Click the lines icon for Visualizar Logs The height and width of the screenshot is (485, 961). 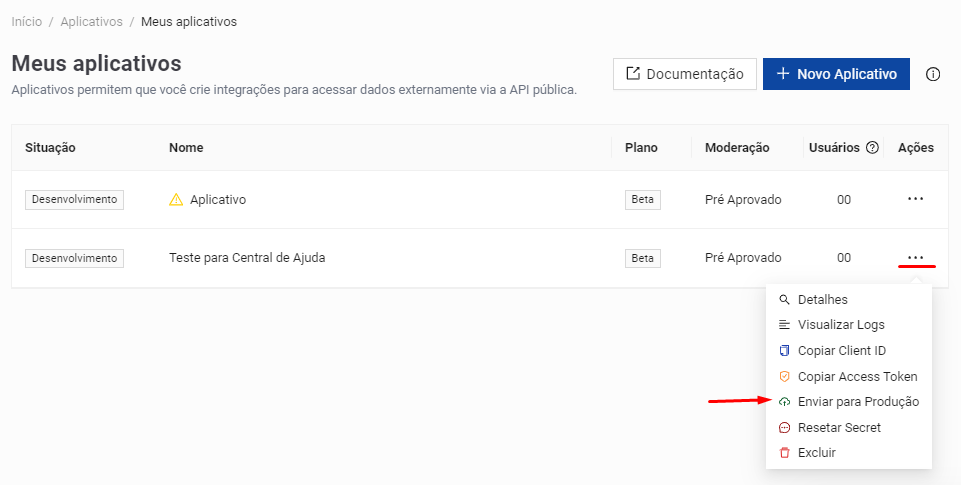point(784,325)
